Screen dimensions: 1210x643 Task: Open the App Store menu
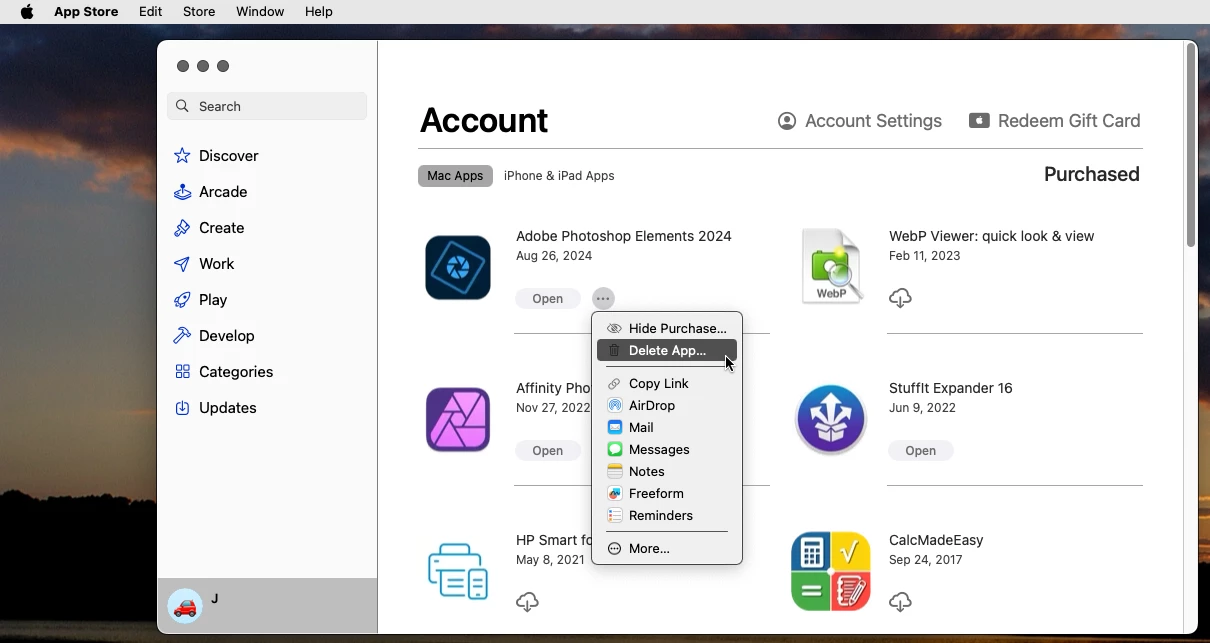[x=86, y=12]
